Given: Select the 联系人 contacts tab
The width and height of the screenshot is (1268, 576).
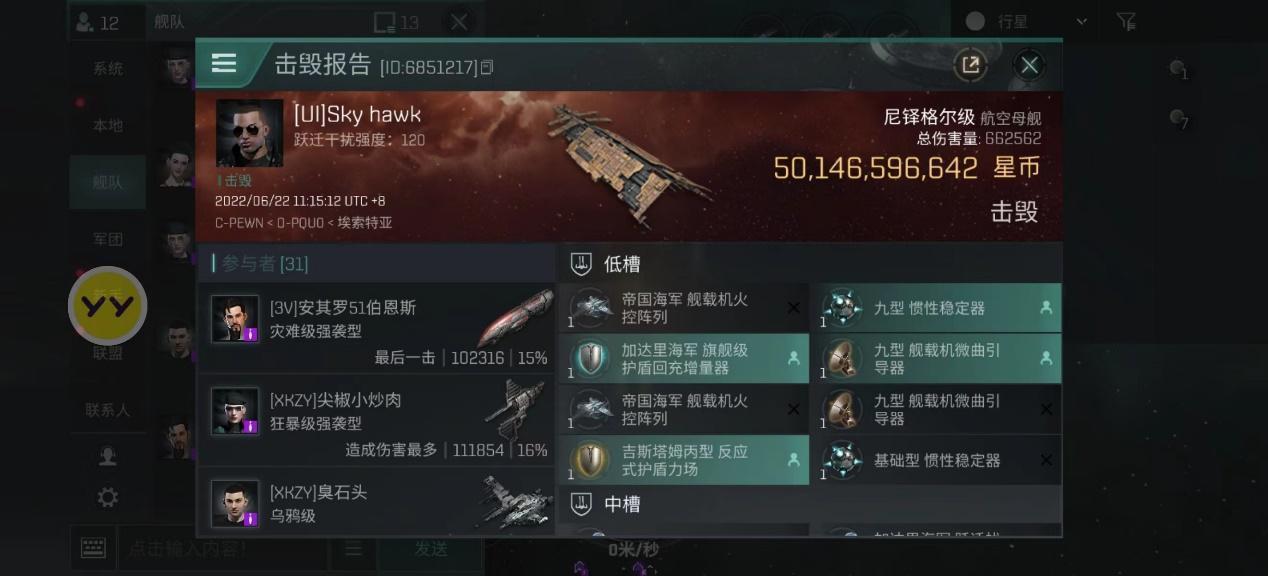Looking at the screenshot, I should (108, 410).
